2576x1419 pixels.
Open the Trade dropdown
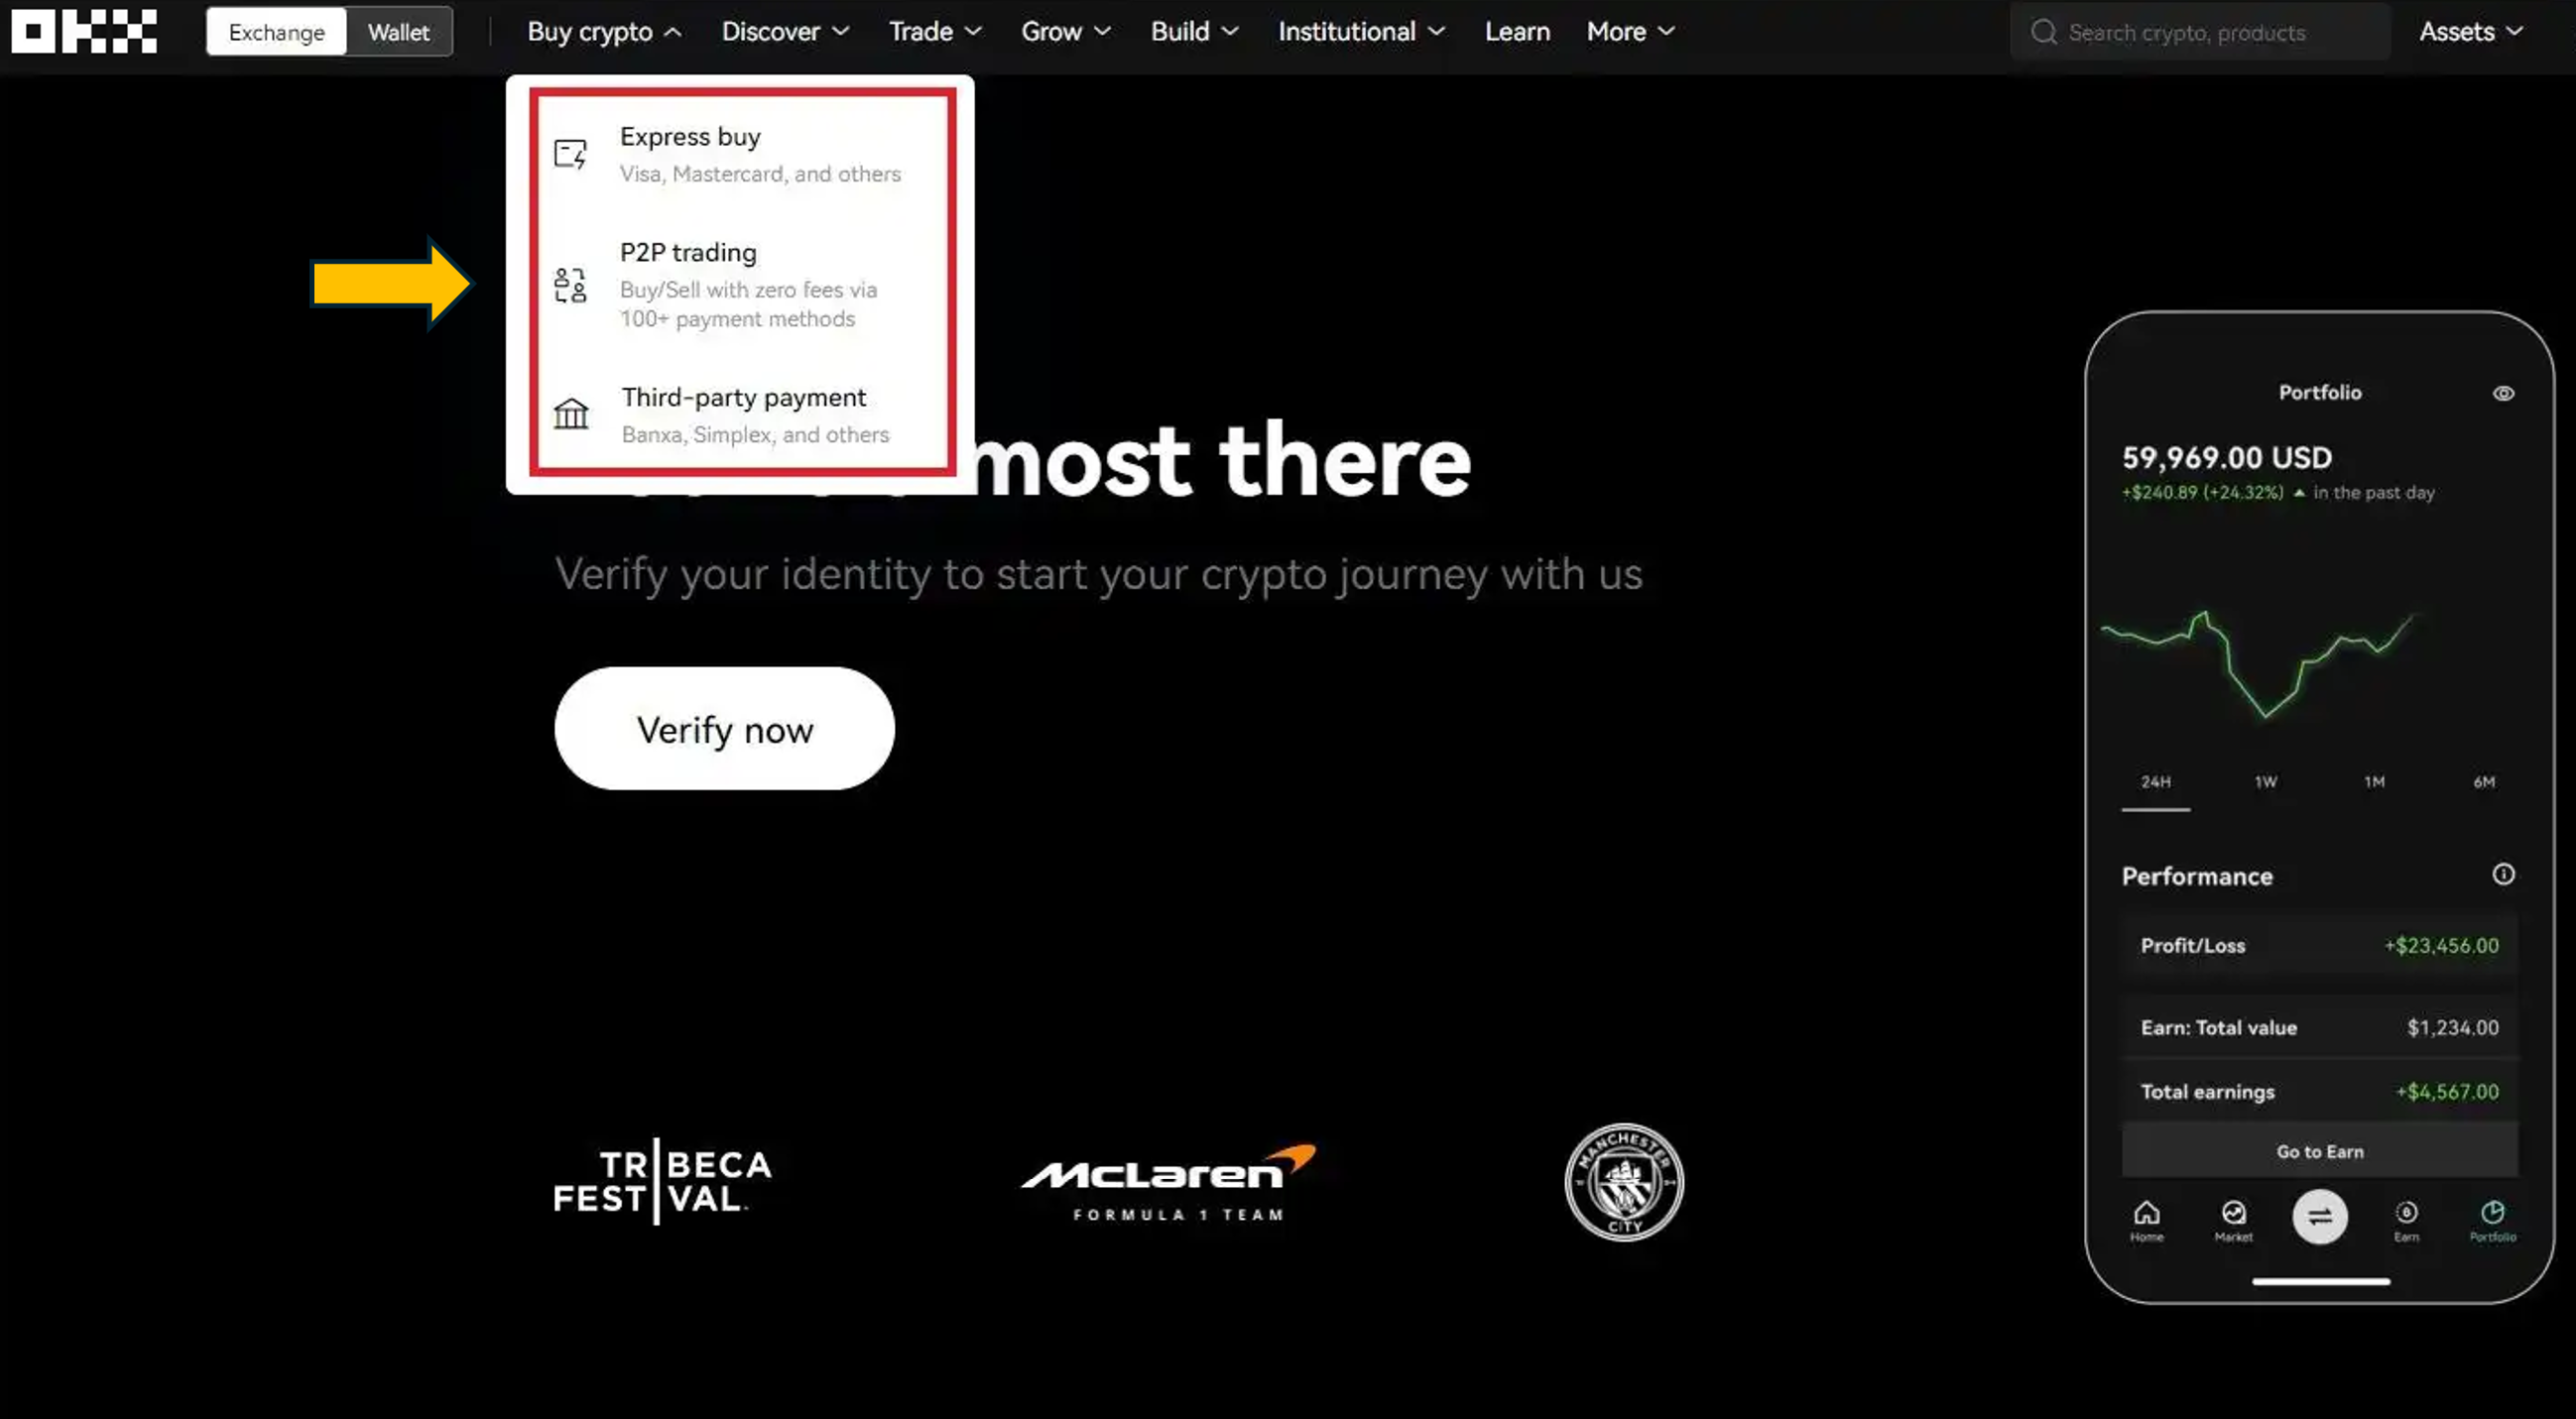935,32
